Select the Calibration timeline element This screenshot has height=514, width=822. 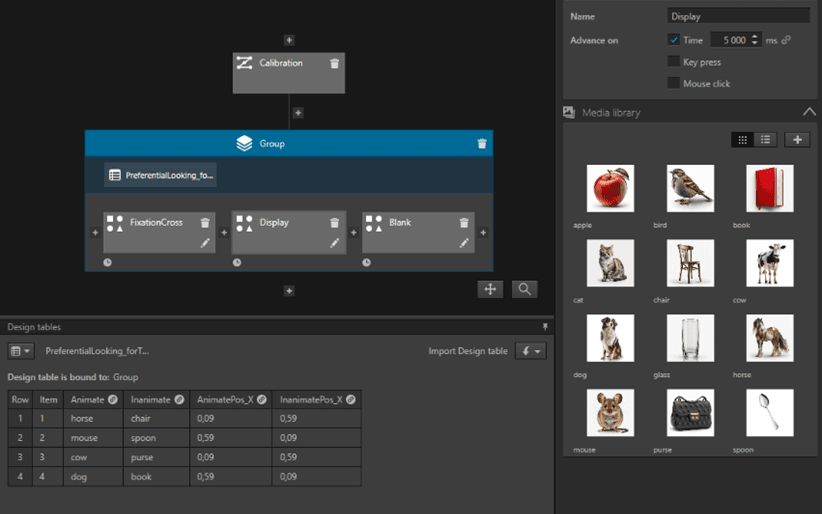pyautogui.click(x=289, y=73)
